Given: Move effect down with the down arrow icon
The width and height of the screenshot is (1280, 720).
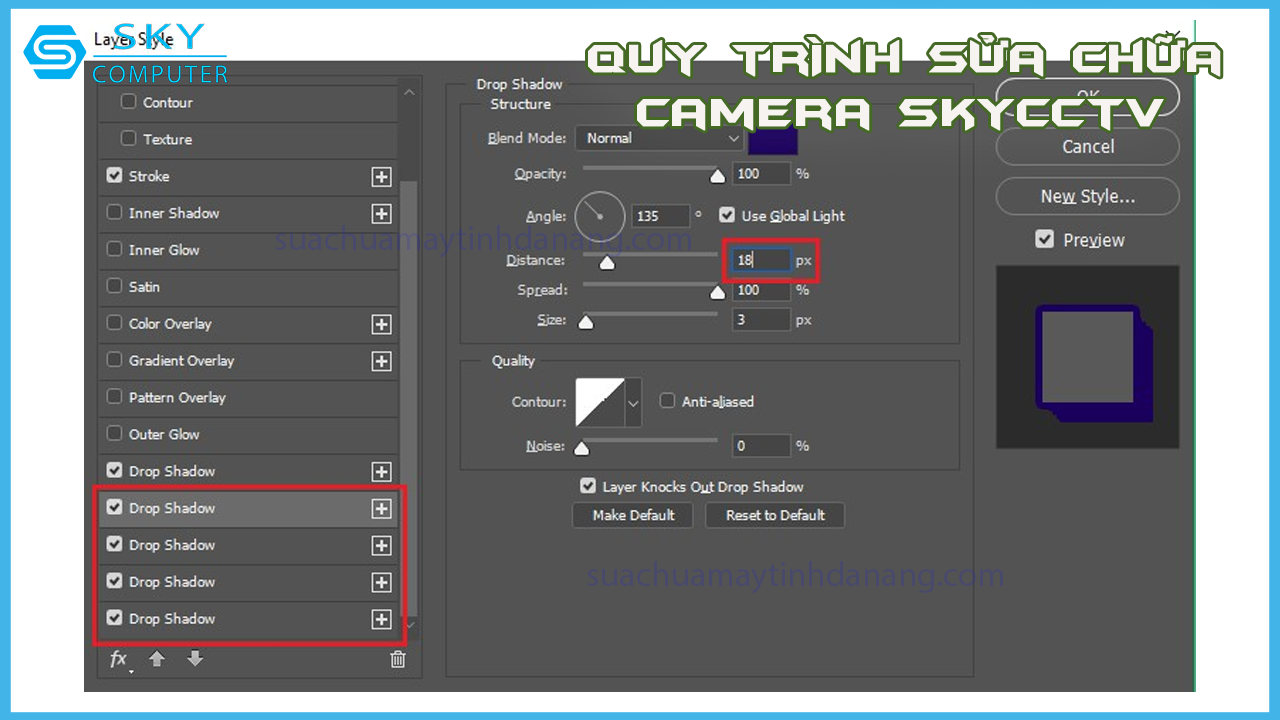Looking at the screenshot, I should point(195,659).
